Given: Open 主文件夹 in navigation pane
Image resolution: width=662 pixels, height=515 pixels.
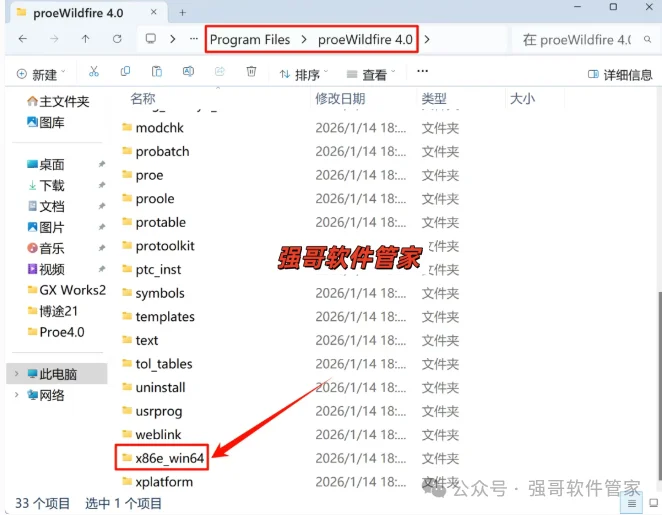Looking at the screenshot, I should 58,101.
